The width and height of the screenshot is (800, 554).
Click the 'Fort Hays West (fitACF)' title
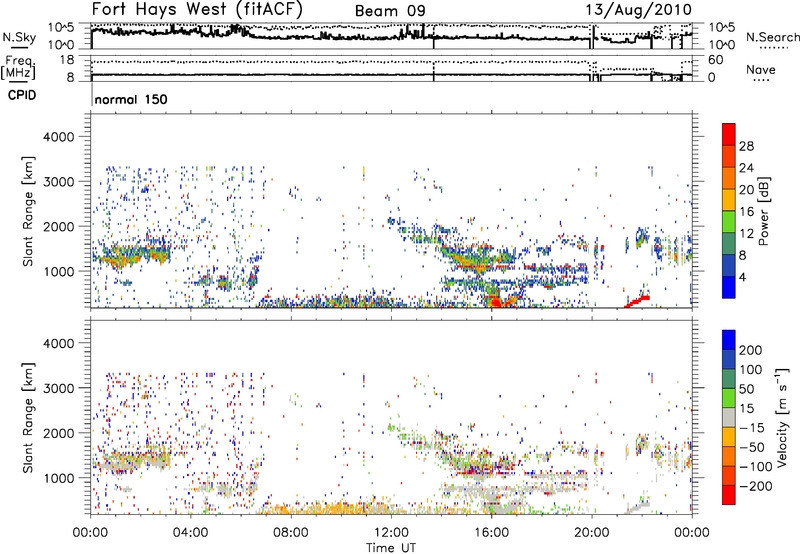[x=197, y=10]
